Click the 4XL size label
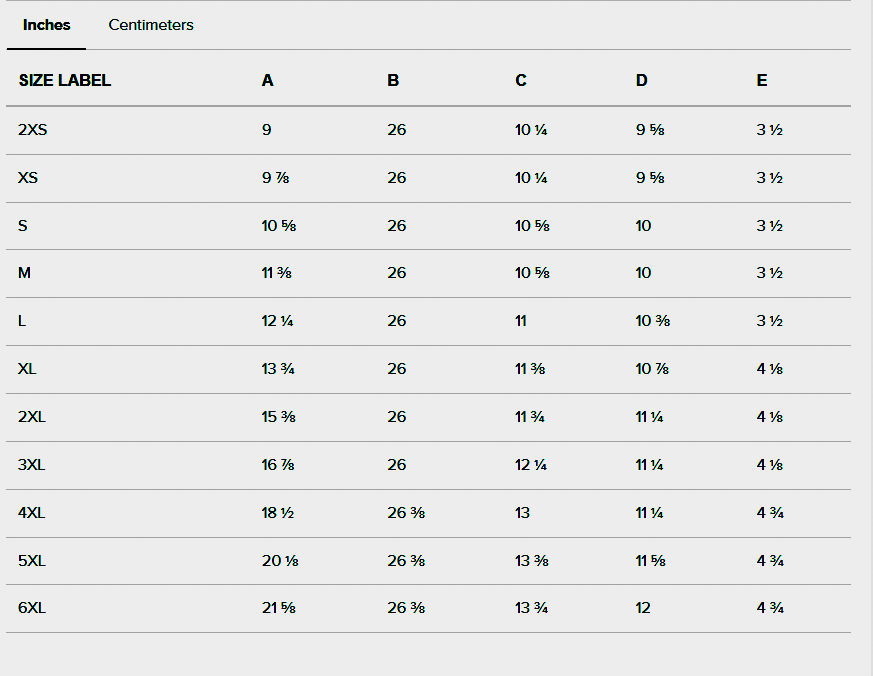 click(x=32, y=513)
